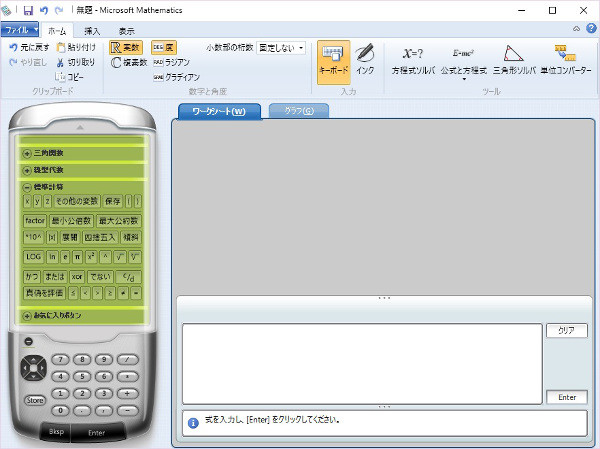Click directional pad on calculator
Screen dimensions: 600x449
pyautogui.click(x=33, y=368)
